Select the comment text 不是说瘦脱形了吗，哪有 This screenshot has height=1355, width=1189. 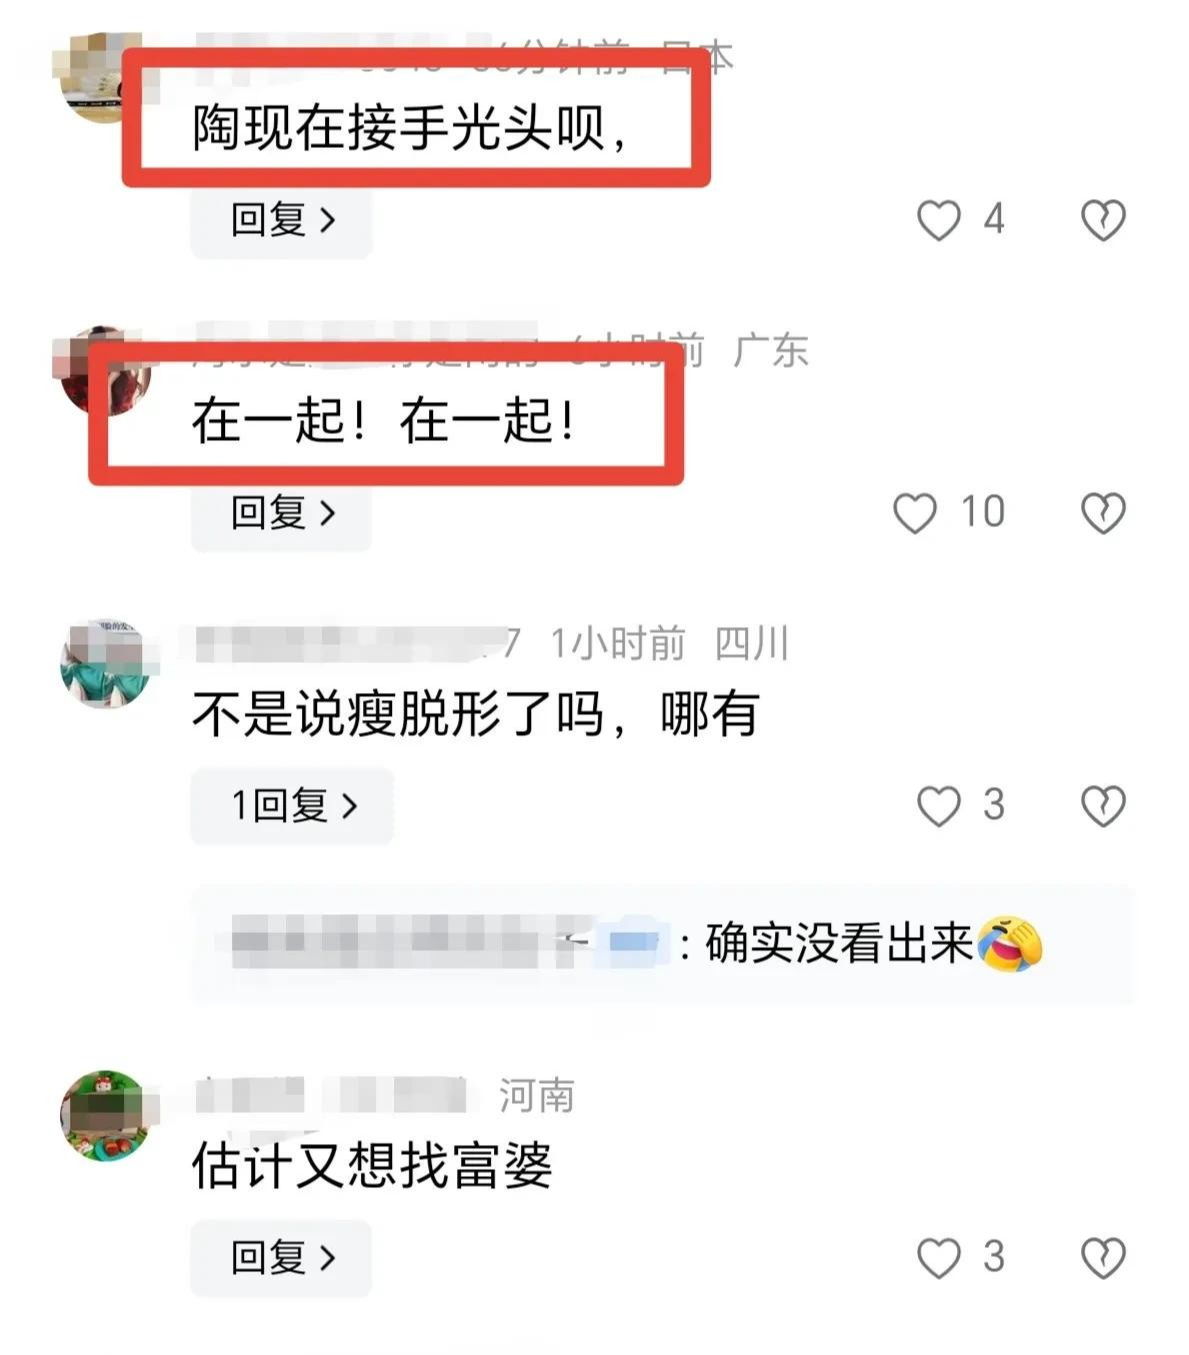(476, 716)
